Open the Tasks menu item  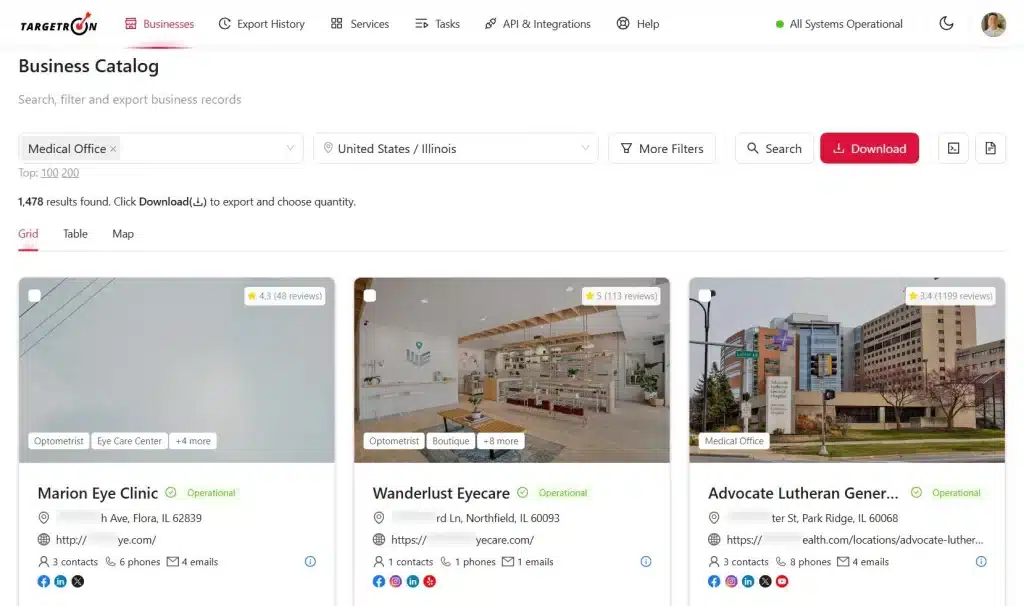click(438, 24)
